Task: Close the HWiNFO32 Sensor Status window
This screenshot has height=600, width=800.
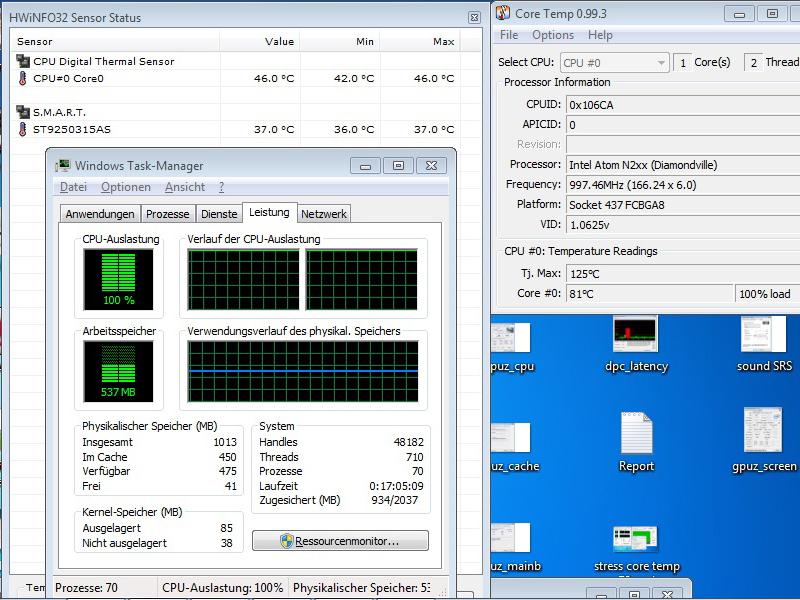Action: 474,18
